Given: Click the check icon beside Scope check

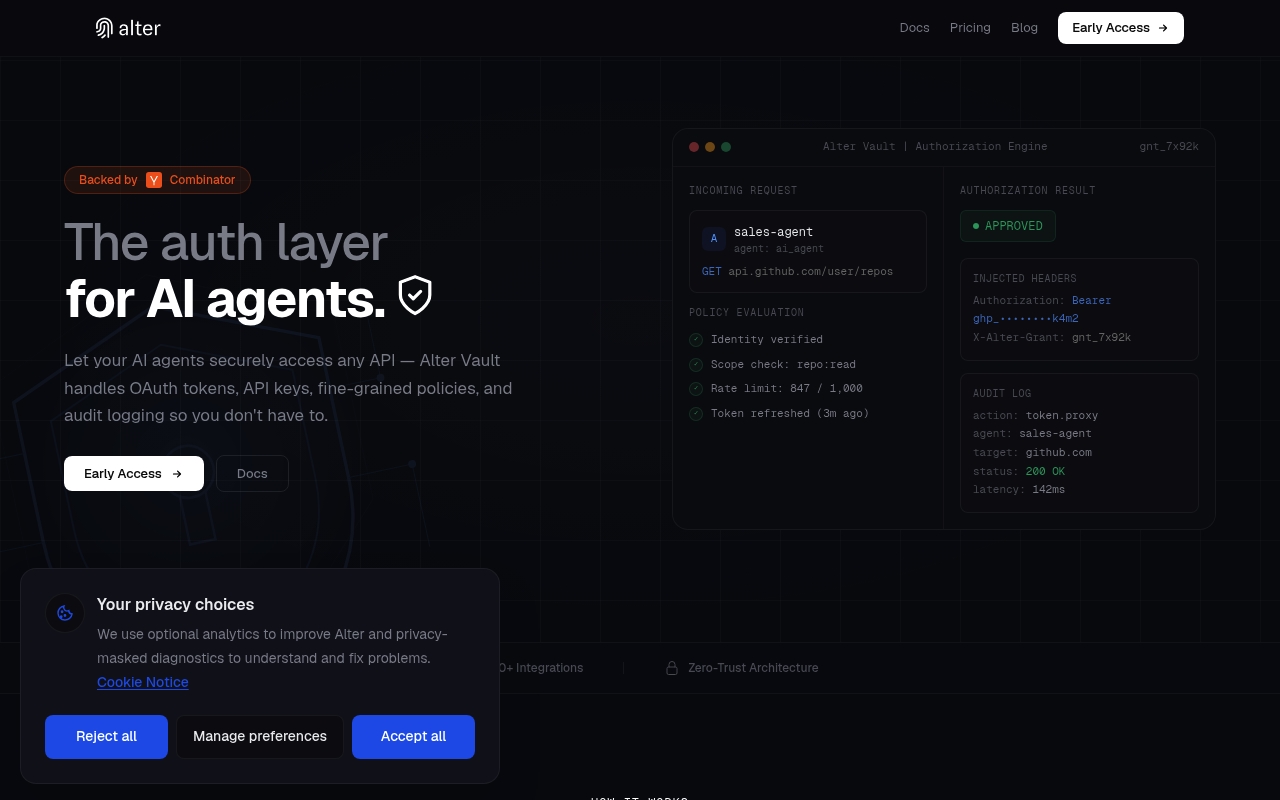Looking at the screenshot, I should pos(696,364).
